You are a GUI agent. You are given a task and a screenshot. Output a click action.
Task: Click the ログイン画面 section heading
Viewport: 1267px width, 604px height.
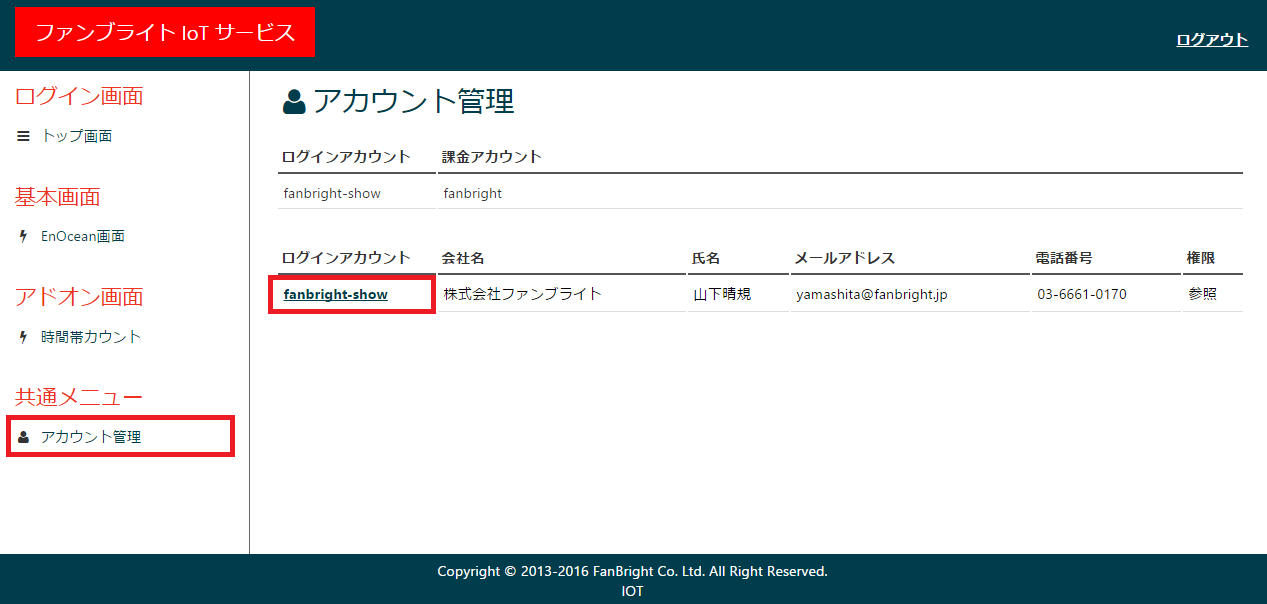(x=79, y=96)
